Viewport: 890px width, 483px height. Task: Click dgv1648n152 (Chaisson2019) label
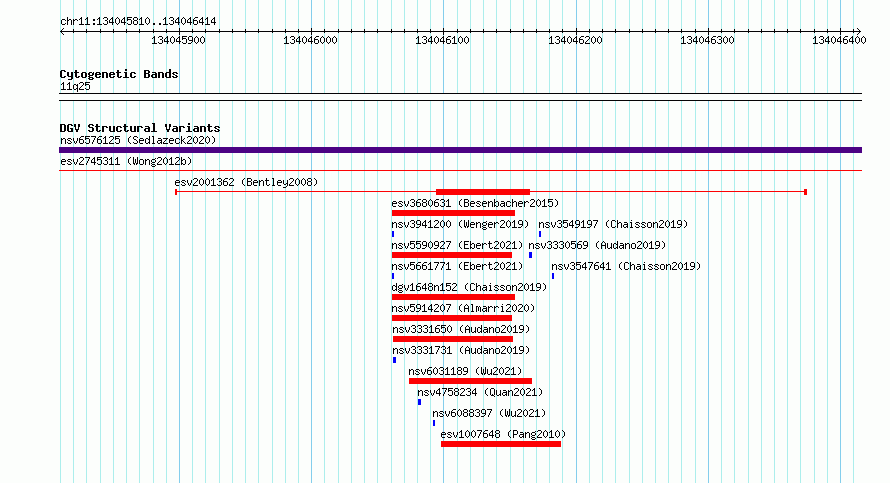(469, 287)
